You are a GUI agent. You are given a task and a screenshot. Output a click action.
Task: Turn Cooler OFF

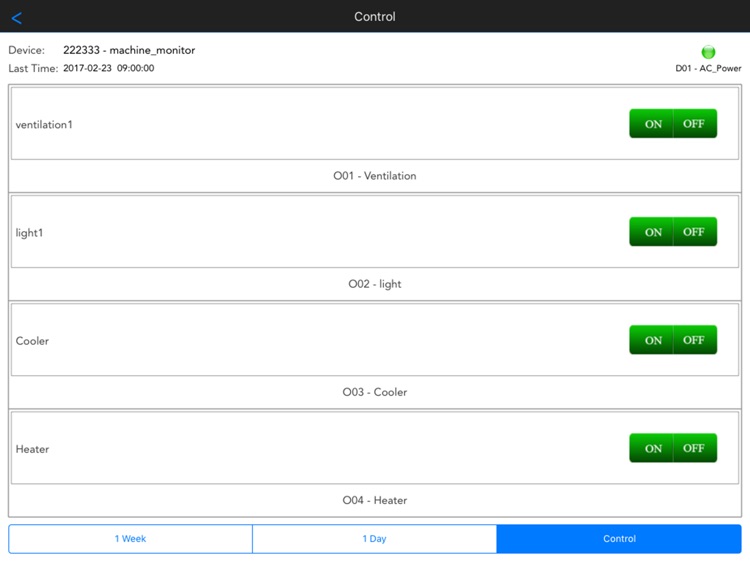(x=695, y=340)
